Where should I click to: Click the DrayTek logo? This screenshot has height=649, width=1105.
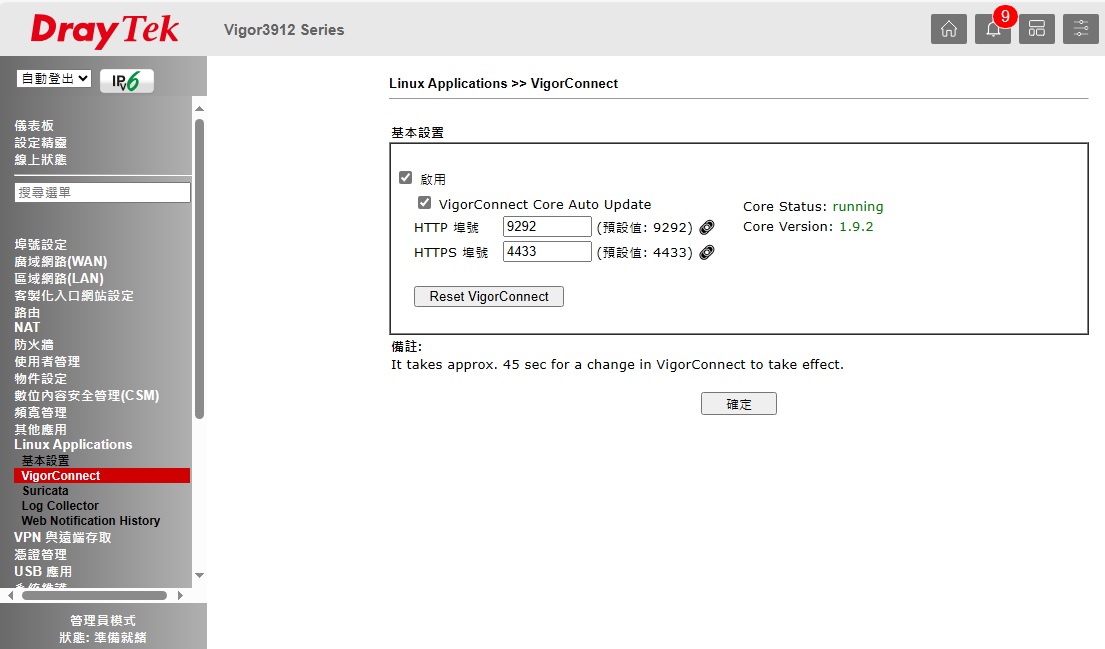coord(104,30)
